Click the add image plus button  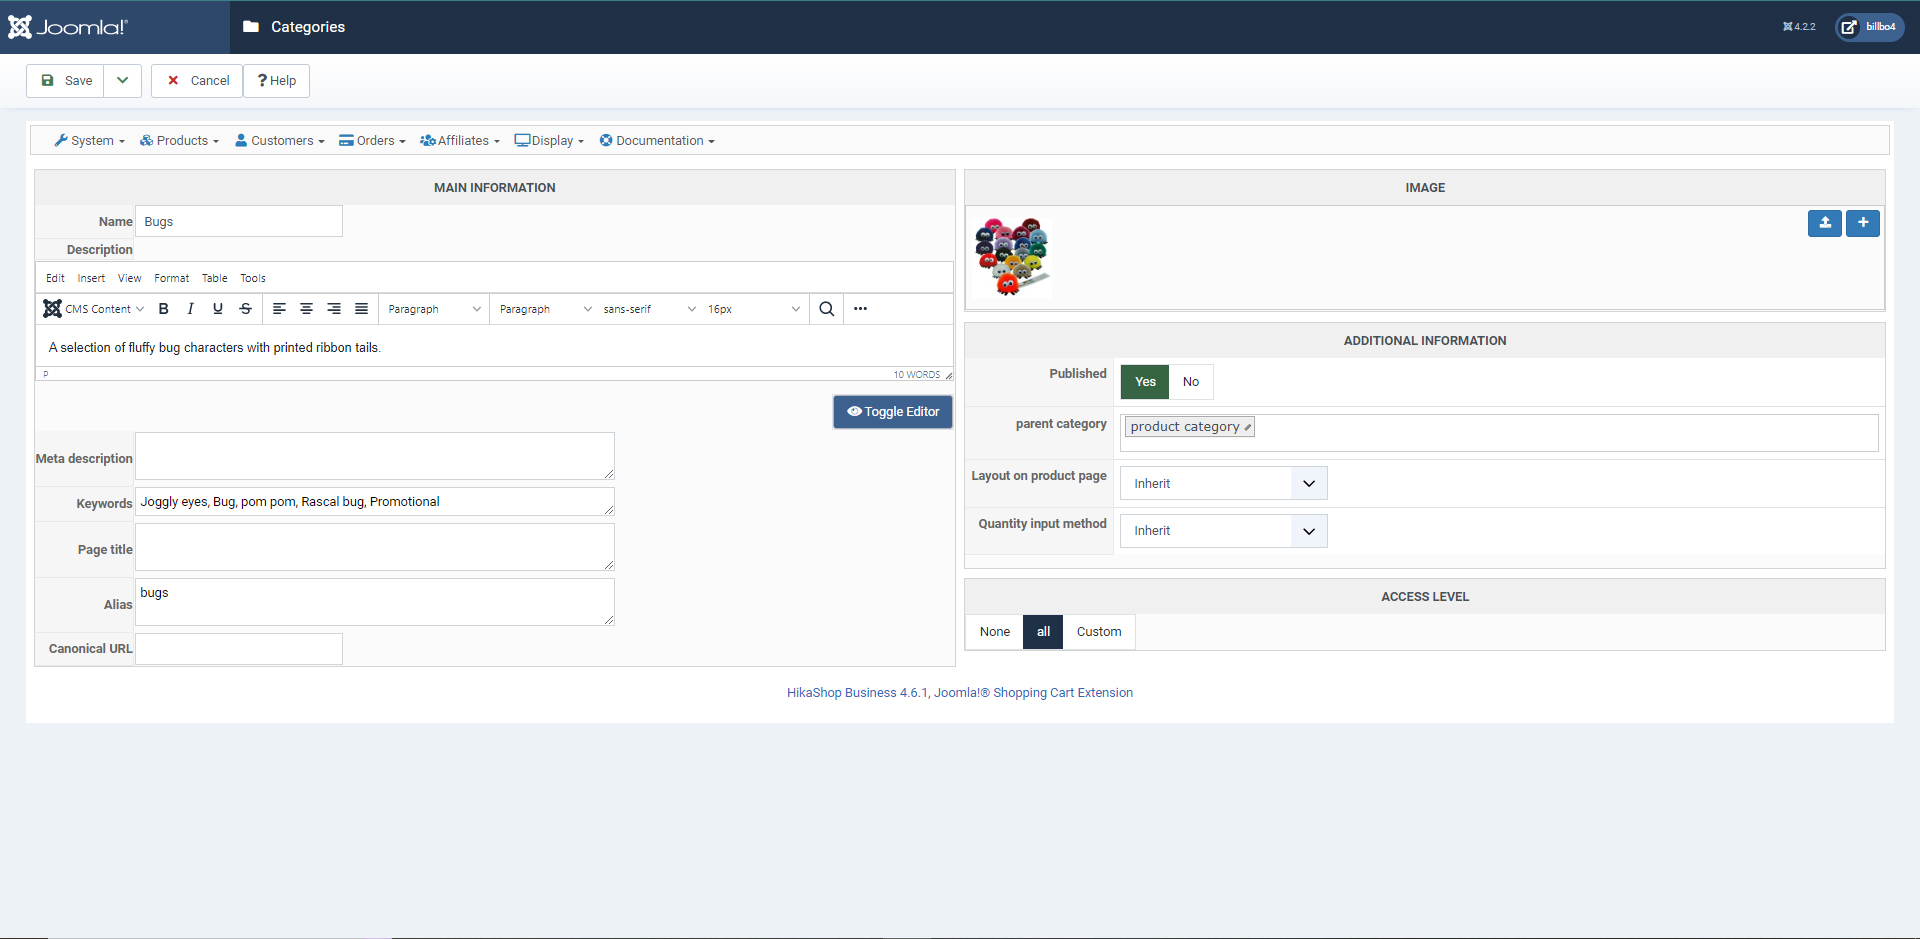click(x=1863, y=223)
